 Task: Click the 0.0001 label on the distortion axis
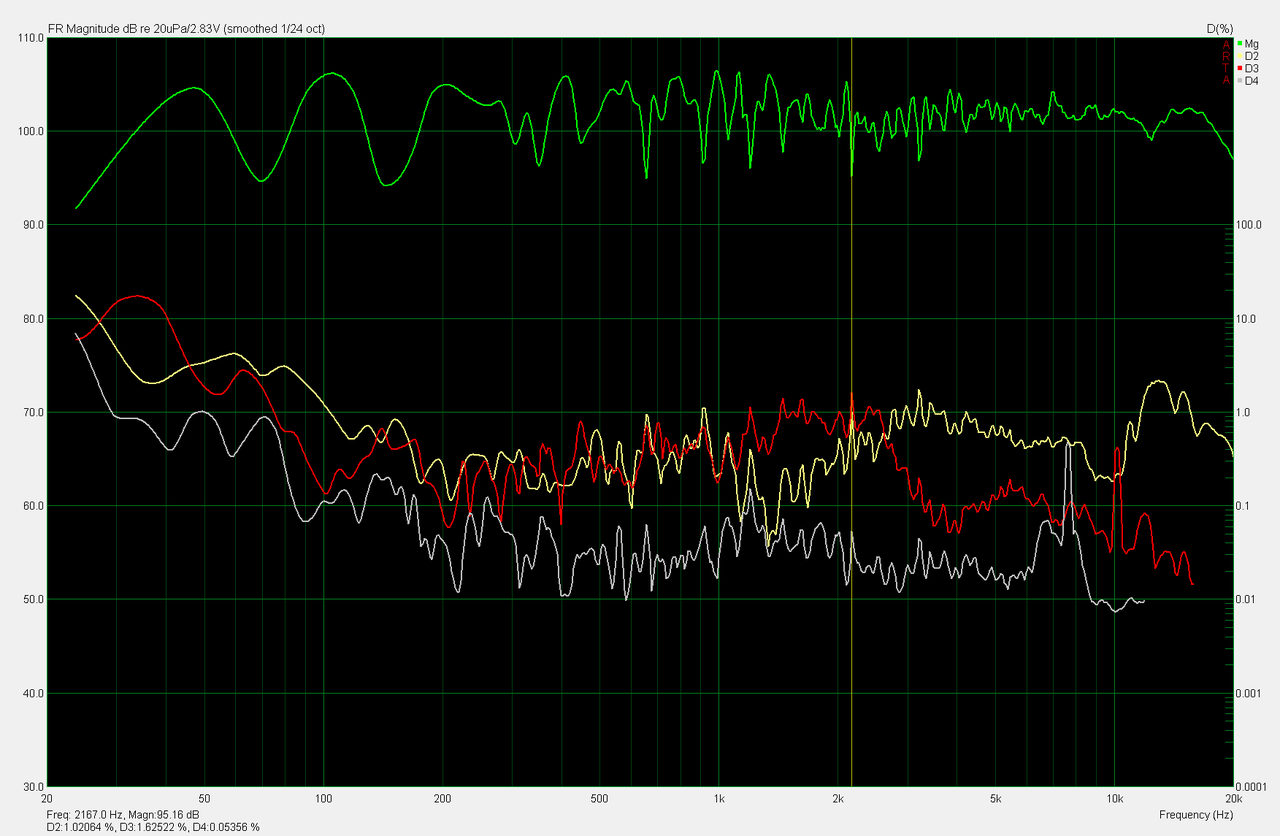[1252, 787]
